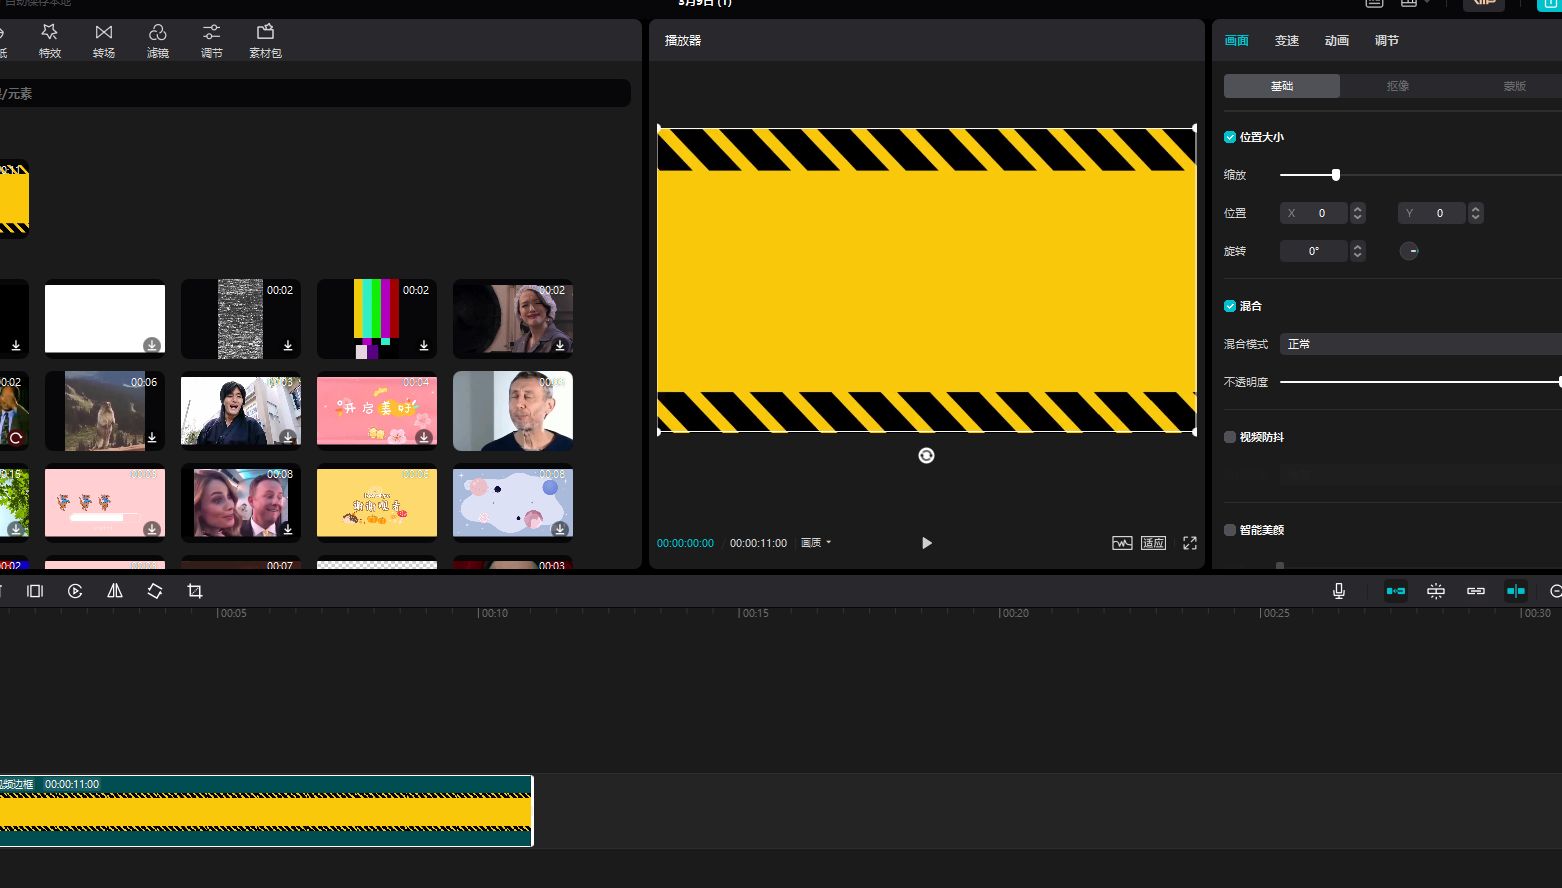Play the preview in the player
The width and height of the screenshot is (1562, 888).
tap(927, 543)
